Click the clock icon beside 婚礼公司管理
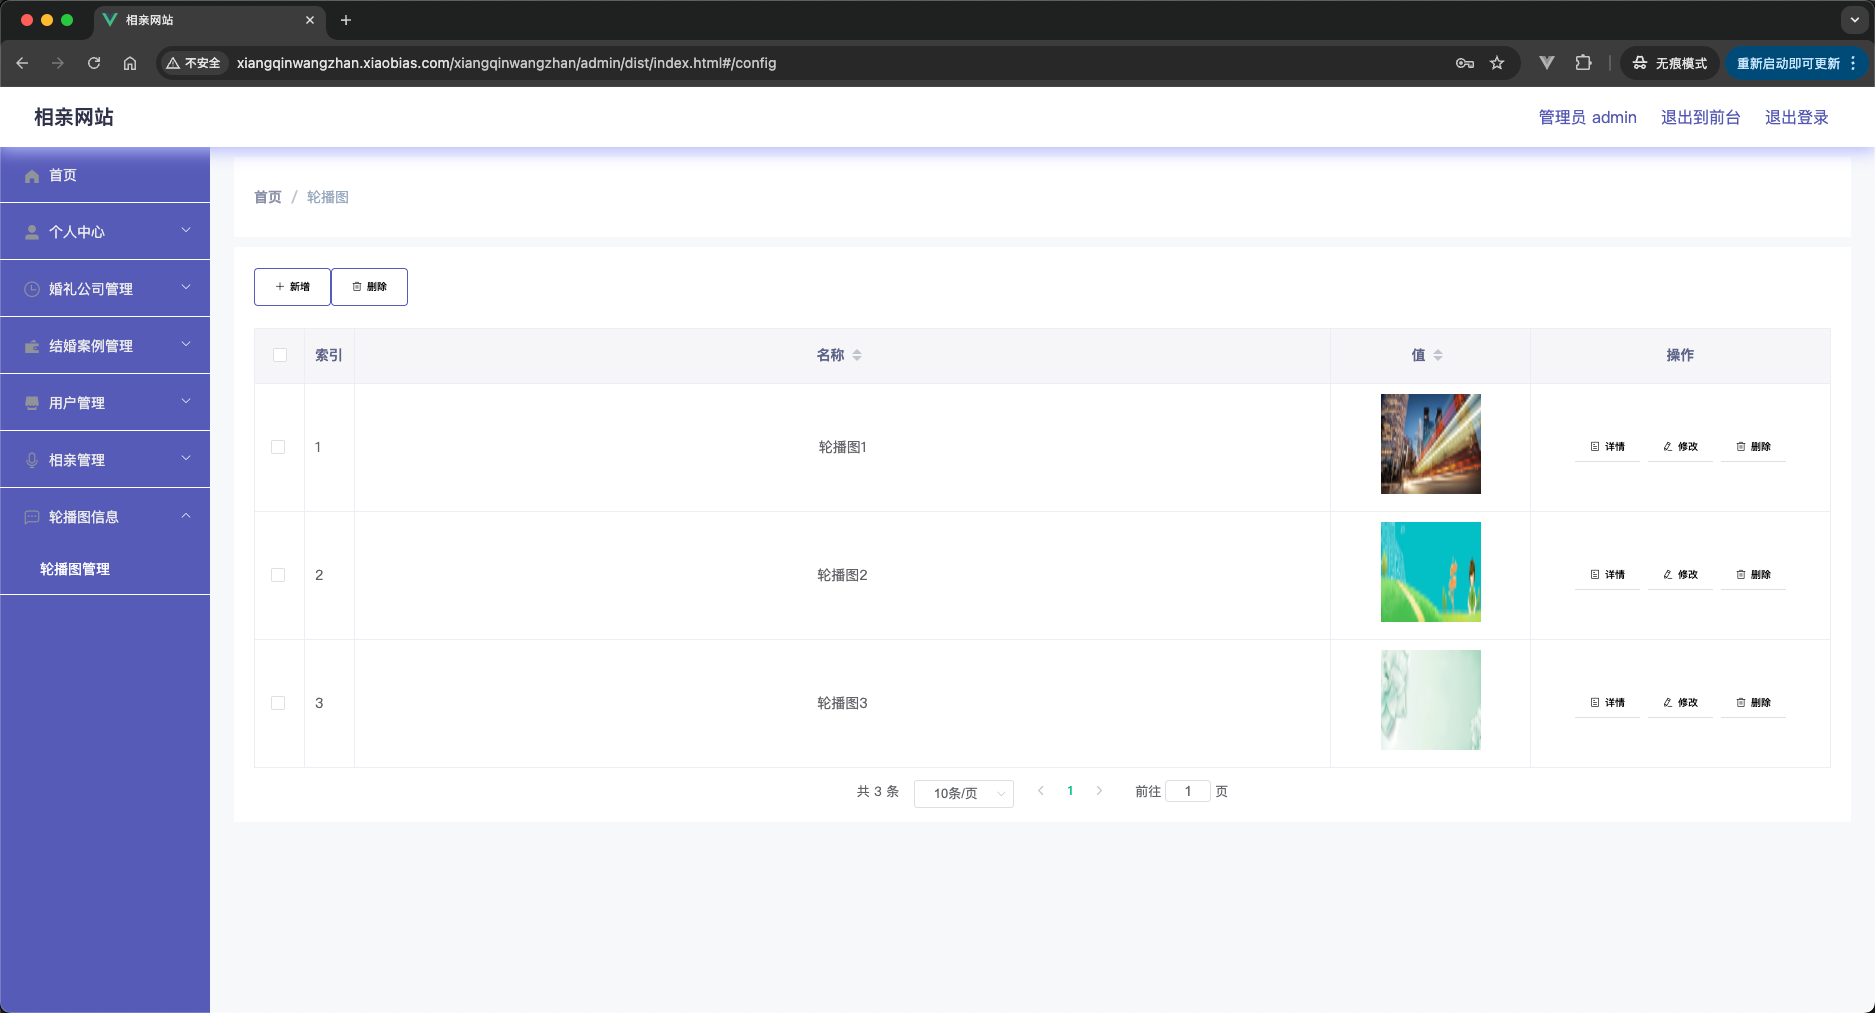Screen dimensions: 1875x1013 tap(32, 289)
